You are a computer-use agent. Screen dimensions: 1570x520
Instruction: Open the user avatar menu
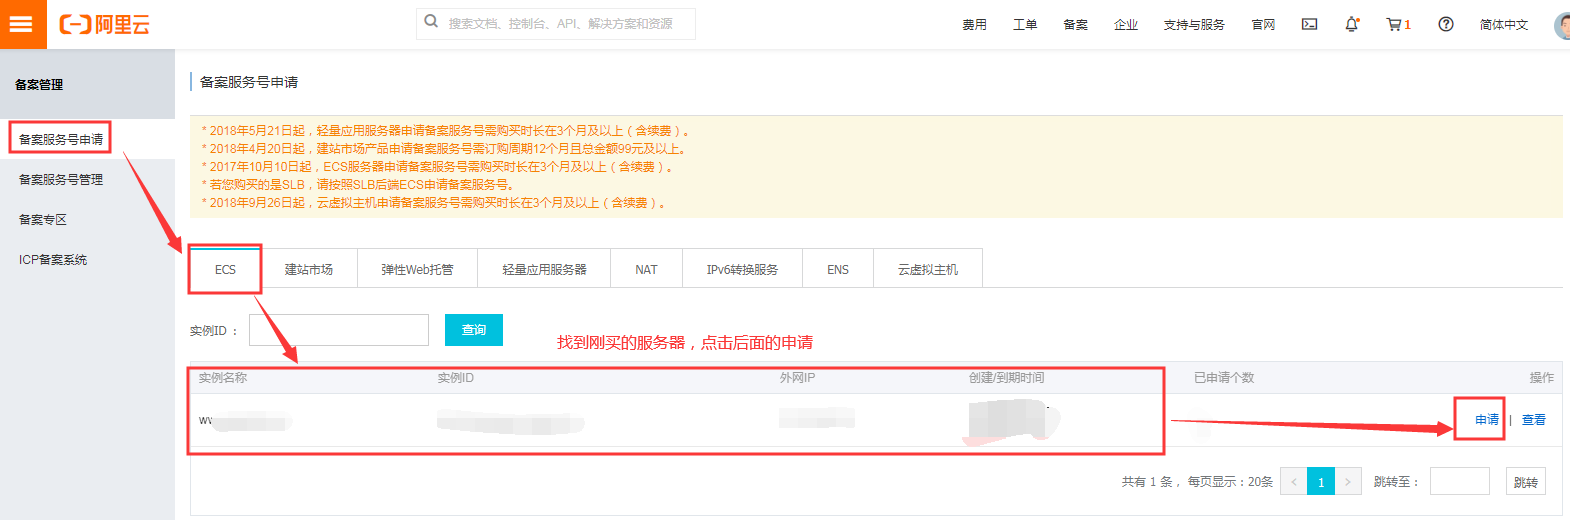pyautogui.click(x=1562, y=25)
